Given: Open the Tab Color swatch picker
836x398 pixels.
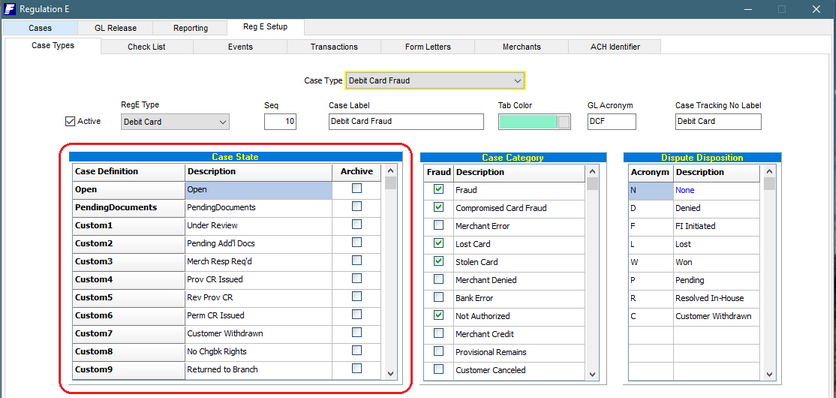Looking at the screenshot, I should (528, 122).
